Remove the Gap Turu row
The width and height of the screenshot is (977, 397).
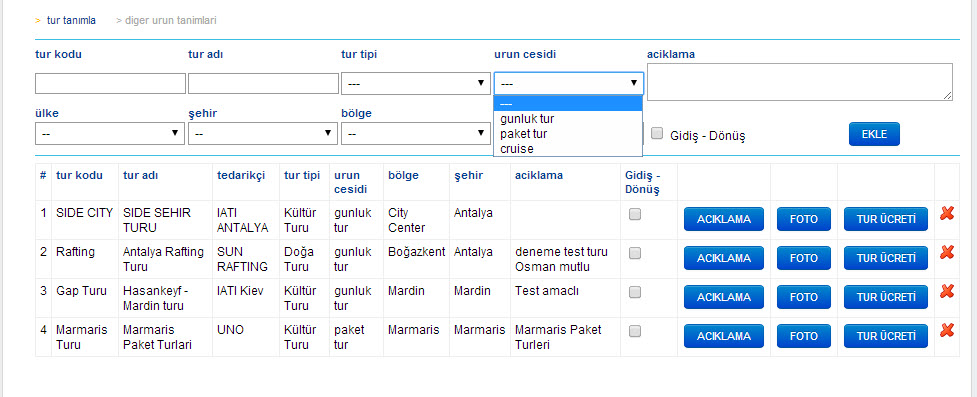point(946,291)
